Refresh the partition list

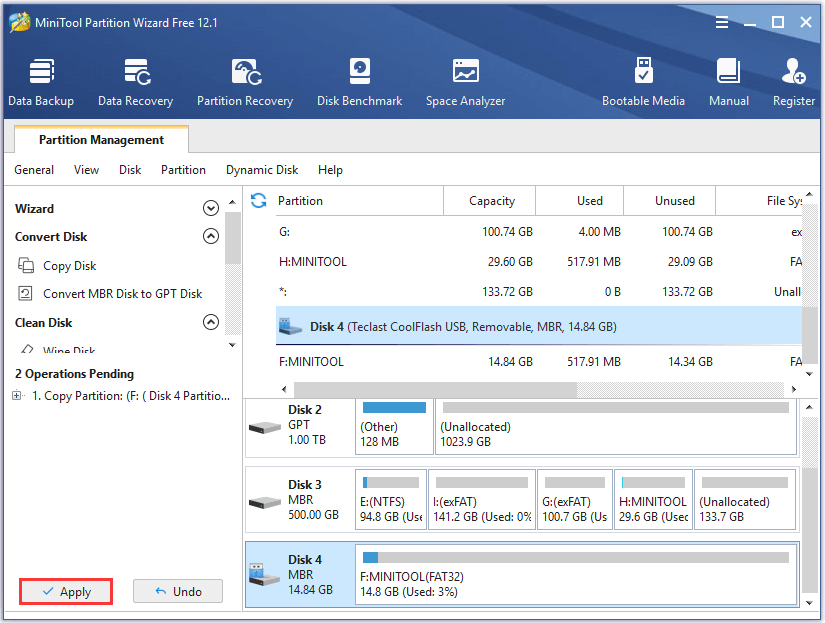(258, 200)
